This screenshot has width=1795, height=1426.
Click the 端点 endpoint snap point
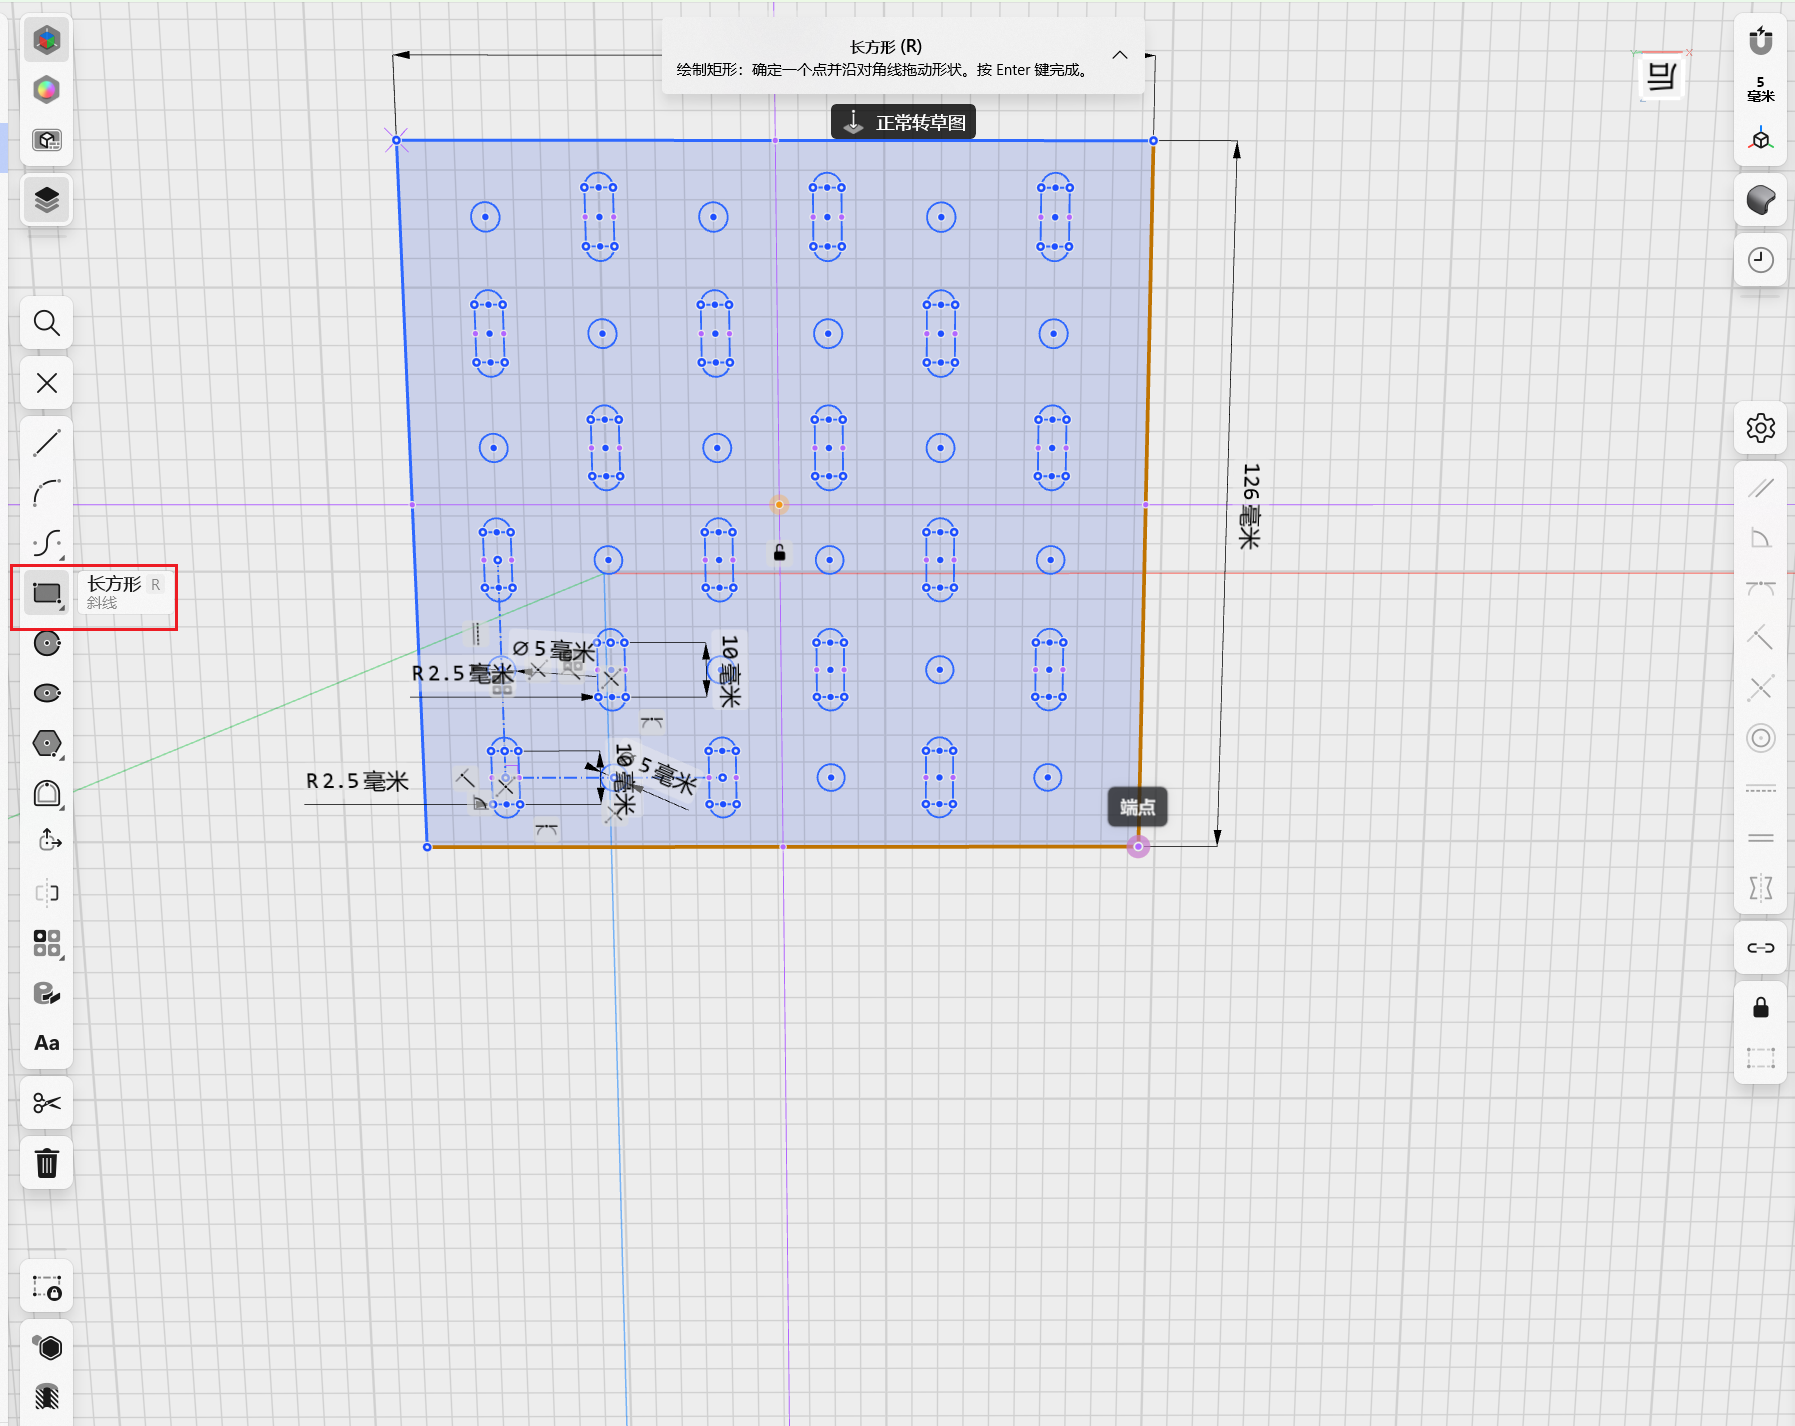1138,847
